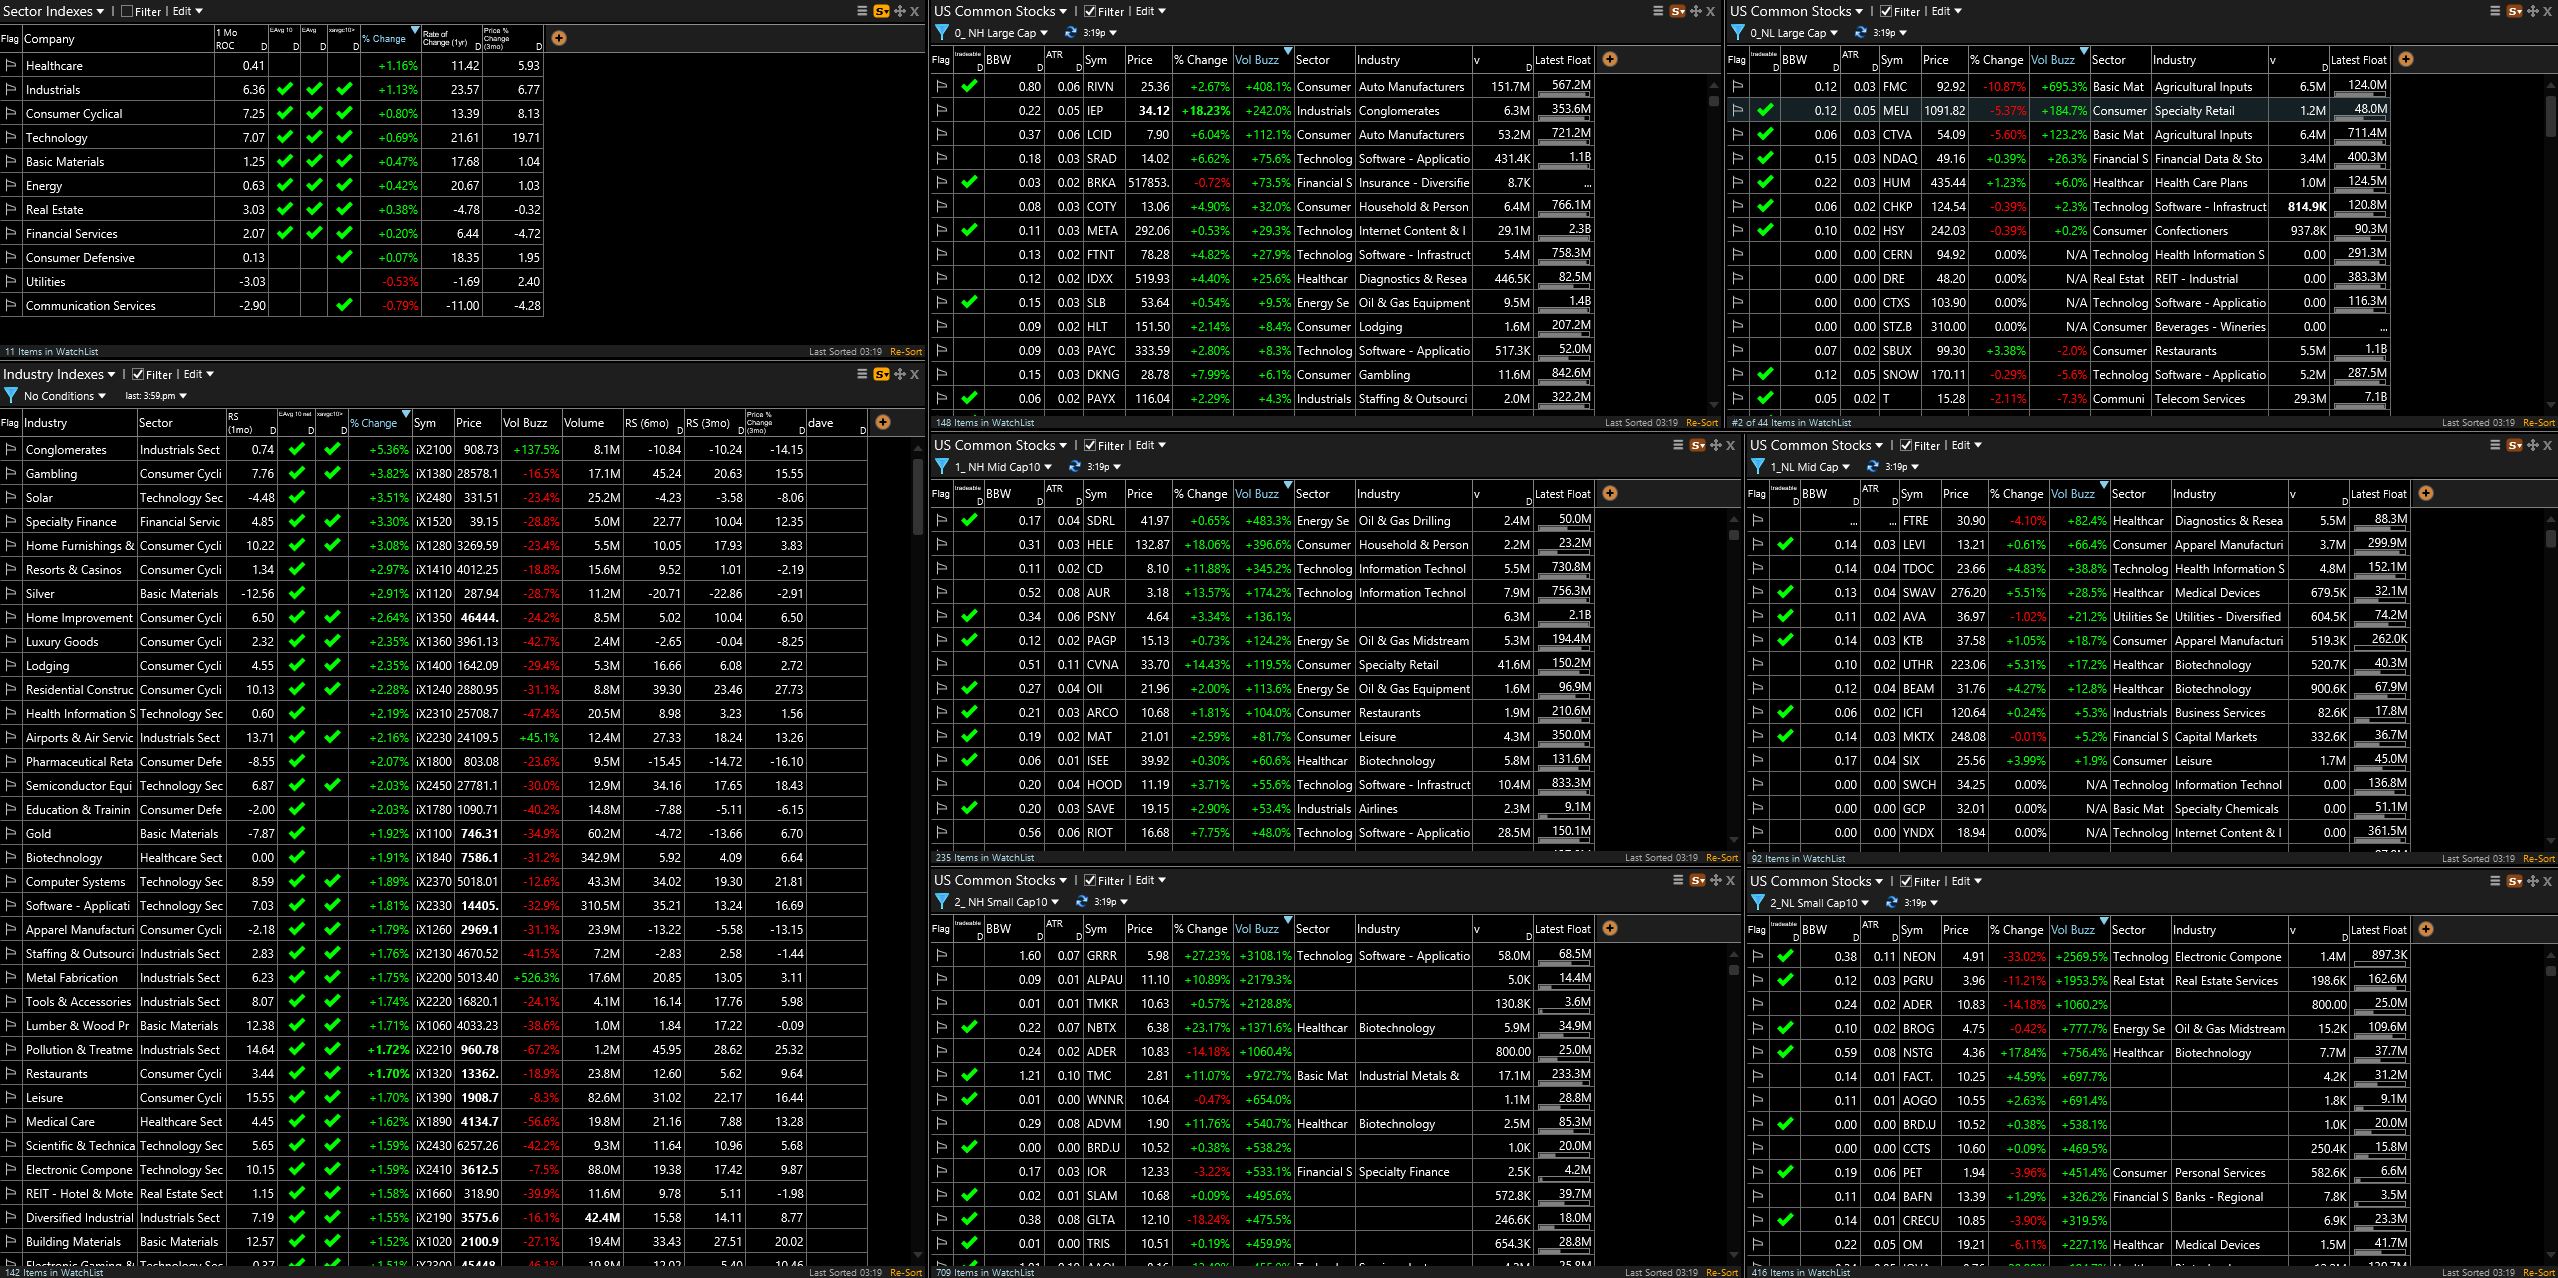Uncheck the Filter checkbox on the 0_NH Large Cap panel
2558x1278 pixels.
(x=1090, y=11)
